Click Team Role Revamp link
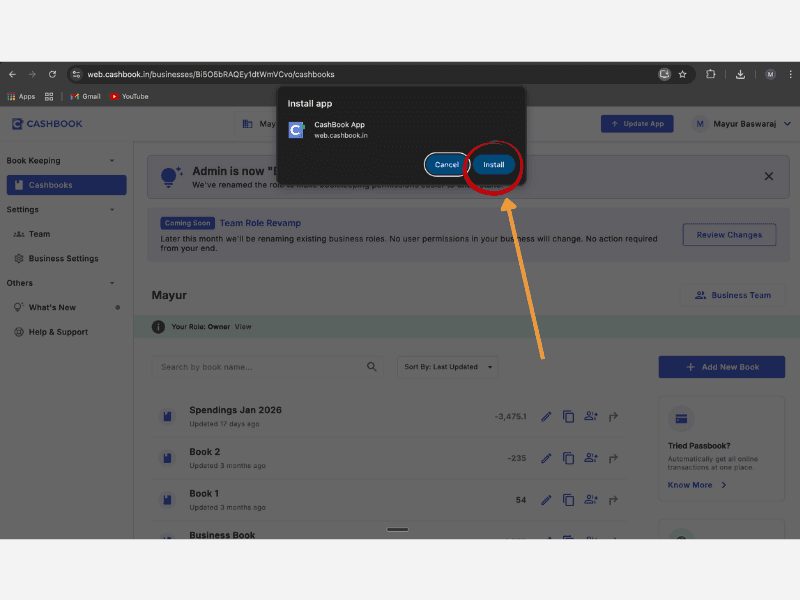The width and height of the screenshot is (800, 600). [x=260, y=223]
